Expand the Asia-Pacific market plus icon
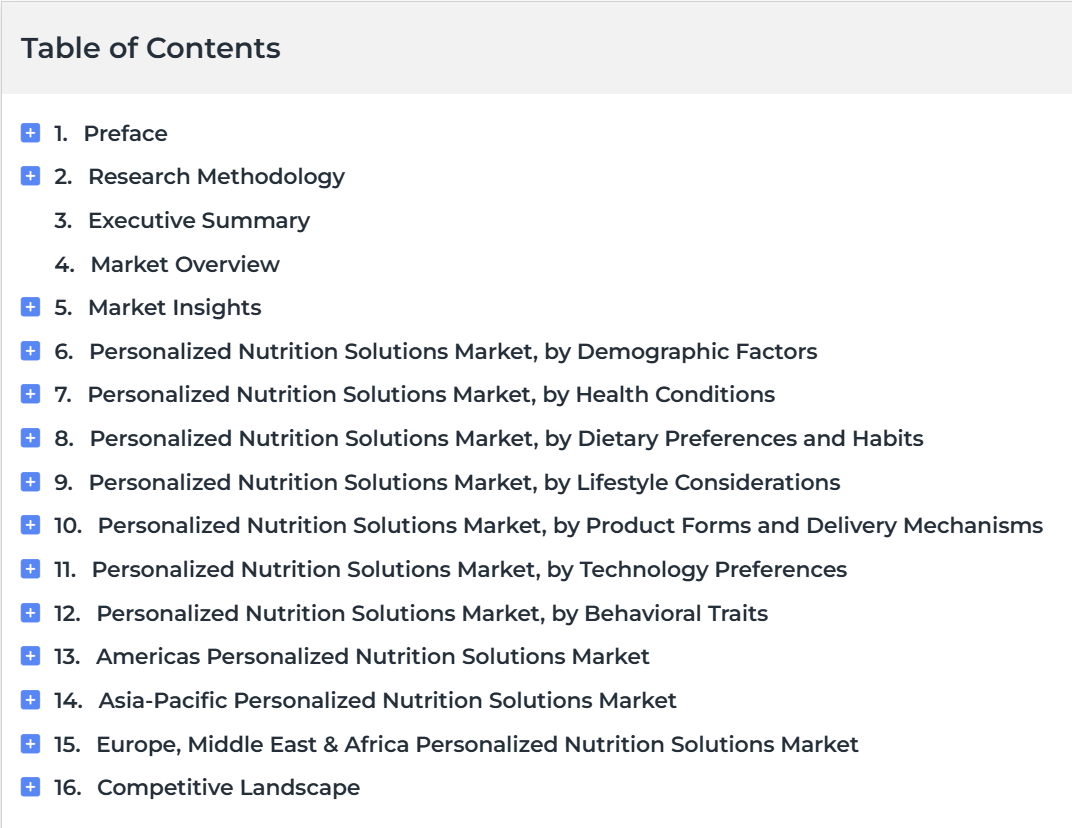Image resolution: width=1072 pixels, height=828 pixels. pyautogui.click(x=30, y=699)
